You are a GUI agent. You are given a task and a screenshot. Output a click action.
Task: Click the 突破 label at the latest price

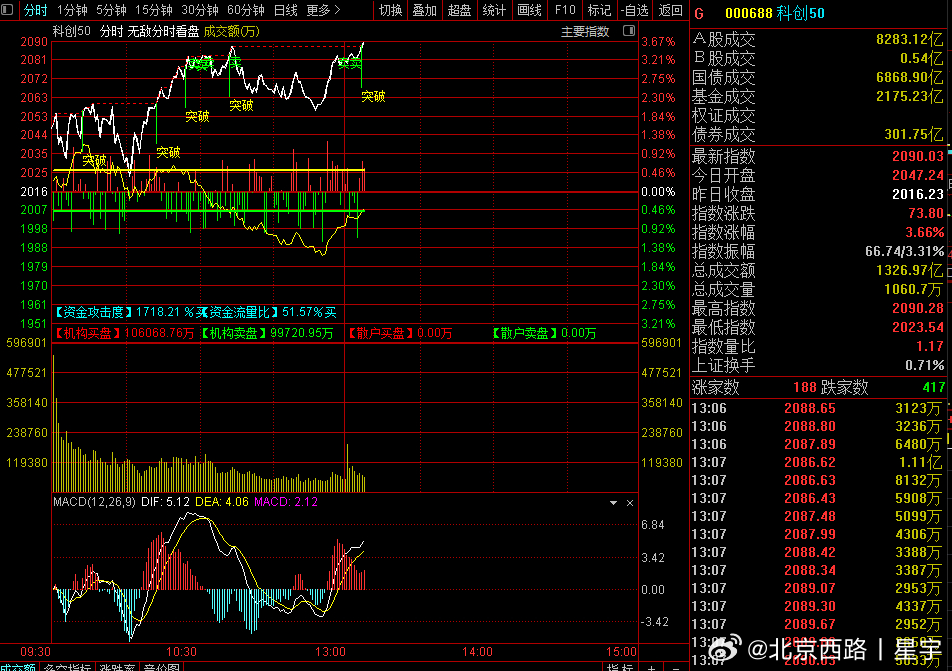click(373, 97)
